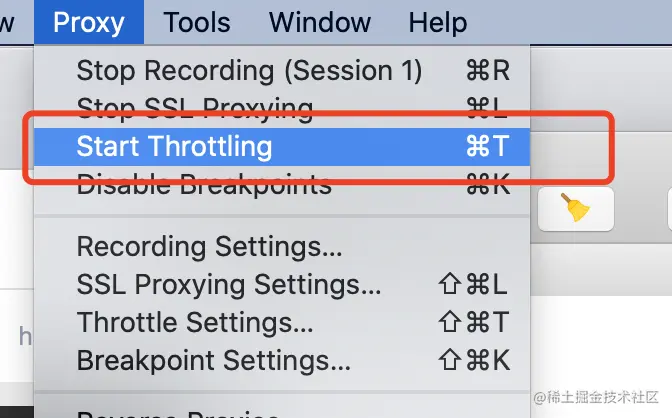This screenshot has width=672, height=418.
Task: Toggle Stop SSL Proxying entry
Action: 282,108
